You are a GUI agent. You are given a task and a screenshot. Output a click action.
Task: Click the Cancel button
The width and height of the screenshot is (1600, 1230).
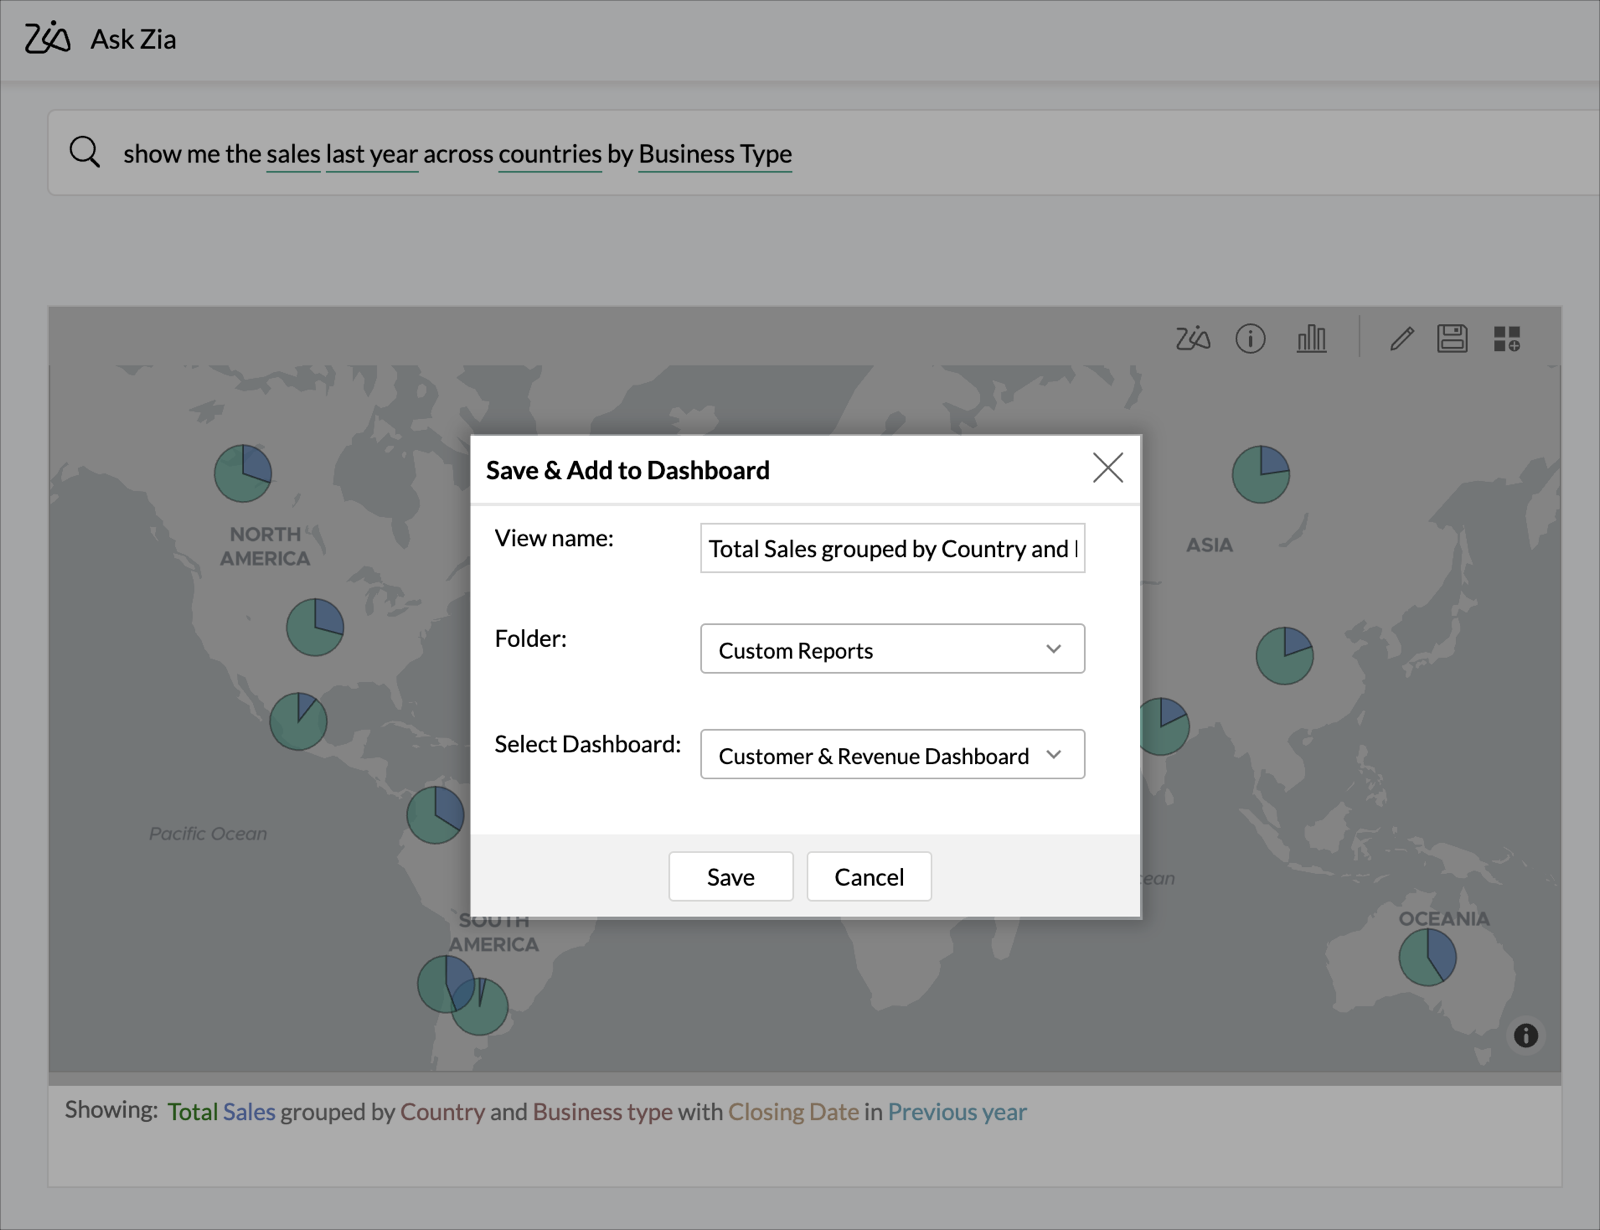tap(869, 877)
